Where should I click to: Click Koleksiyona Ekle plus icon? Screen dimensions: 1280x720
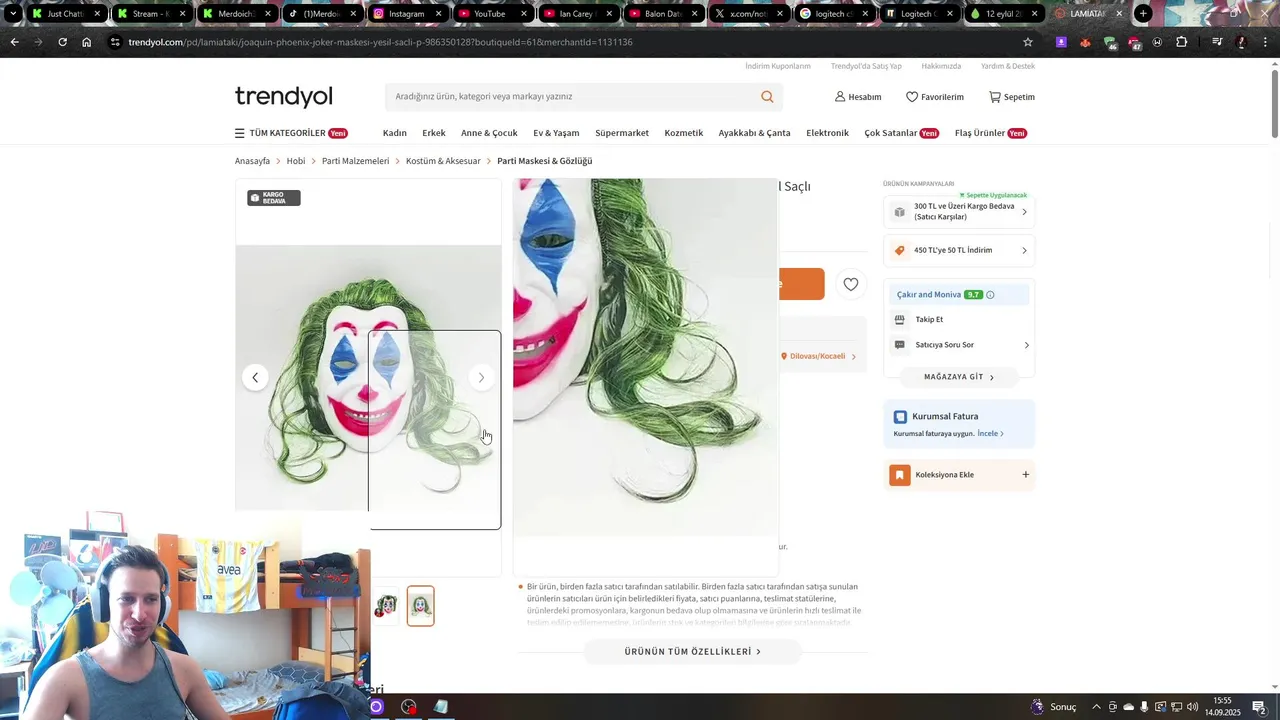[1025, 475]
